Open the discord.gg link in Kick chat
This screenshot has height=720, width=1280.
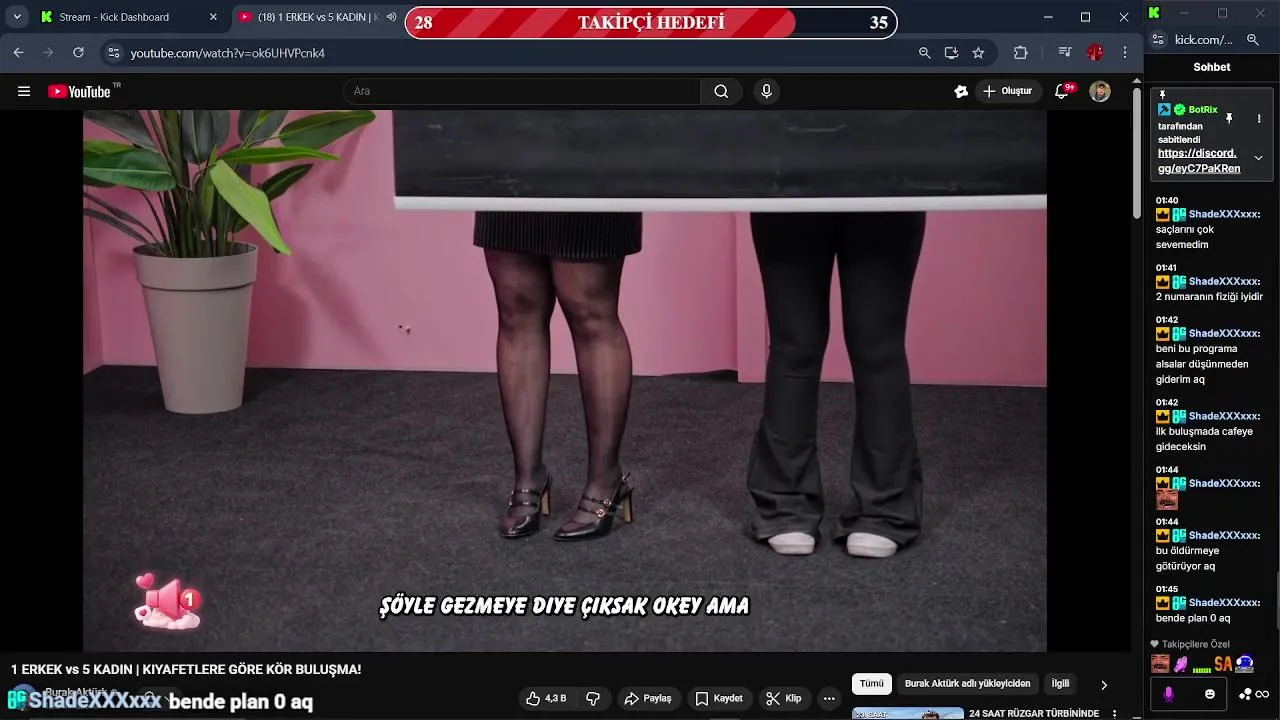pos(1199,161)
